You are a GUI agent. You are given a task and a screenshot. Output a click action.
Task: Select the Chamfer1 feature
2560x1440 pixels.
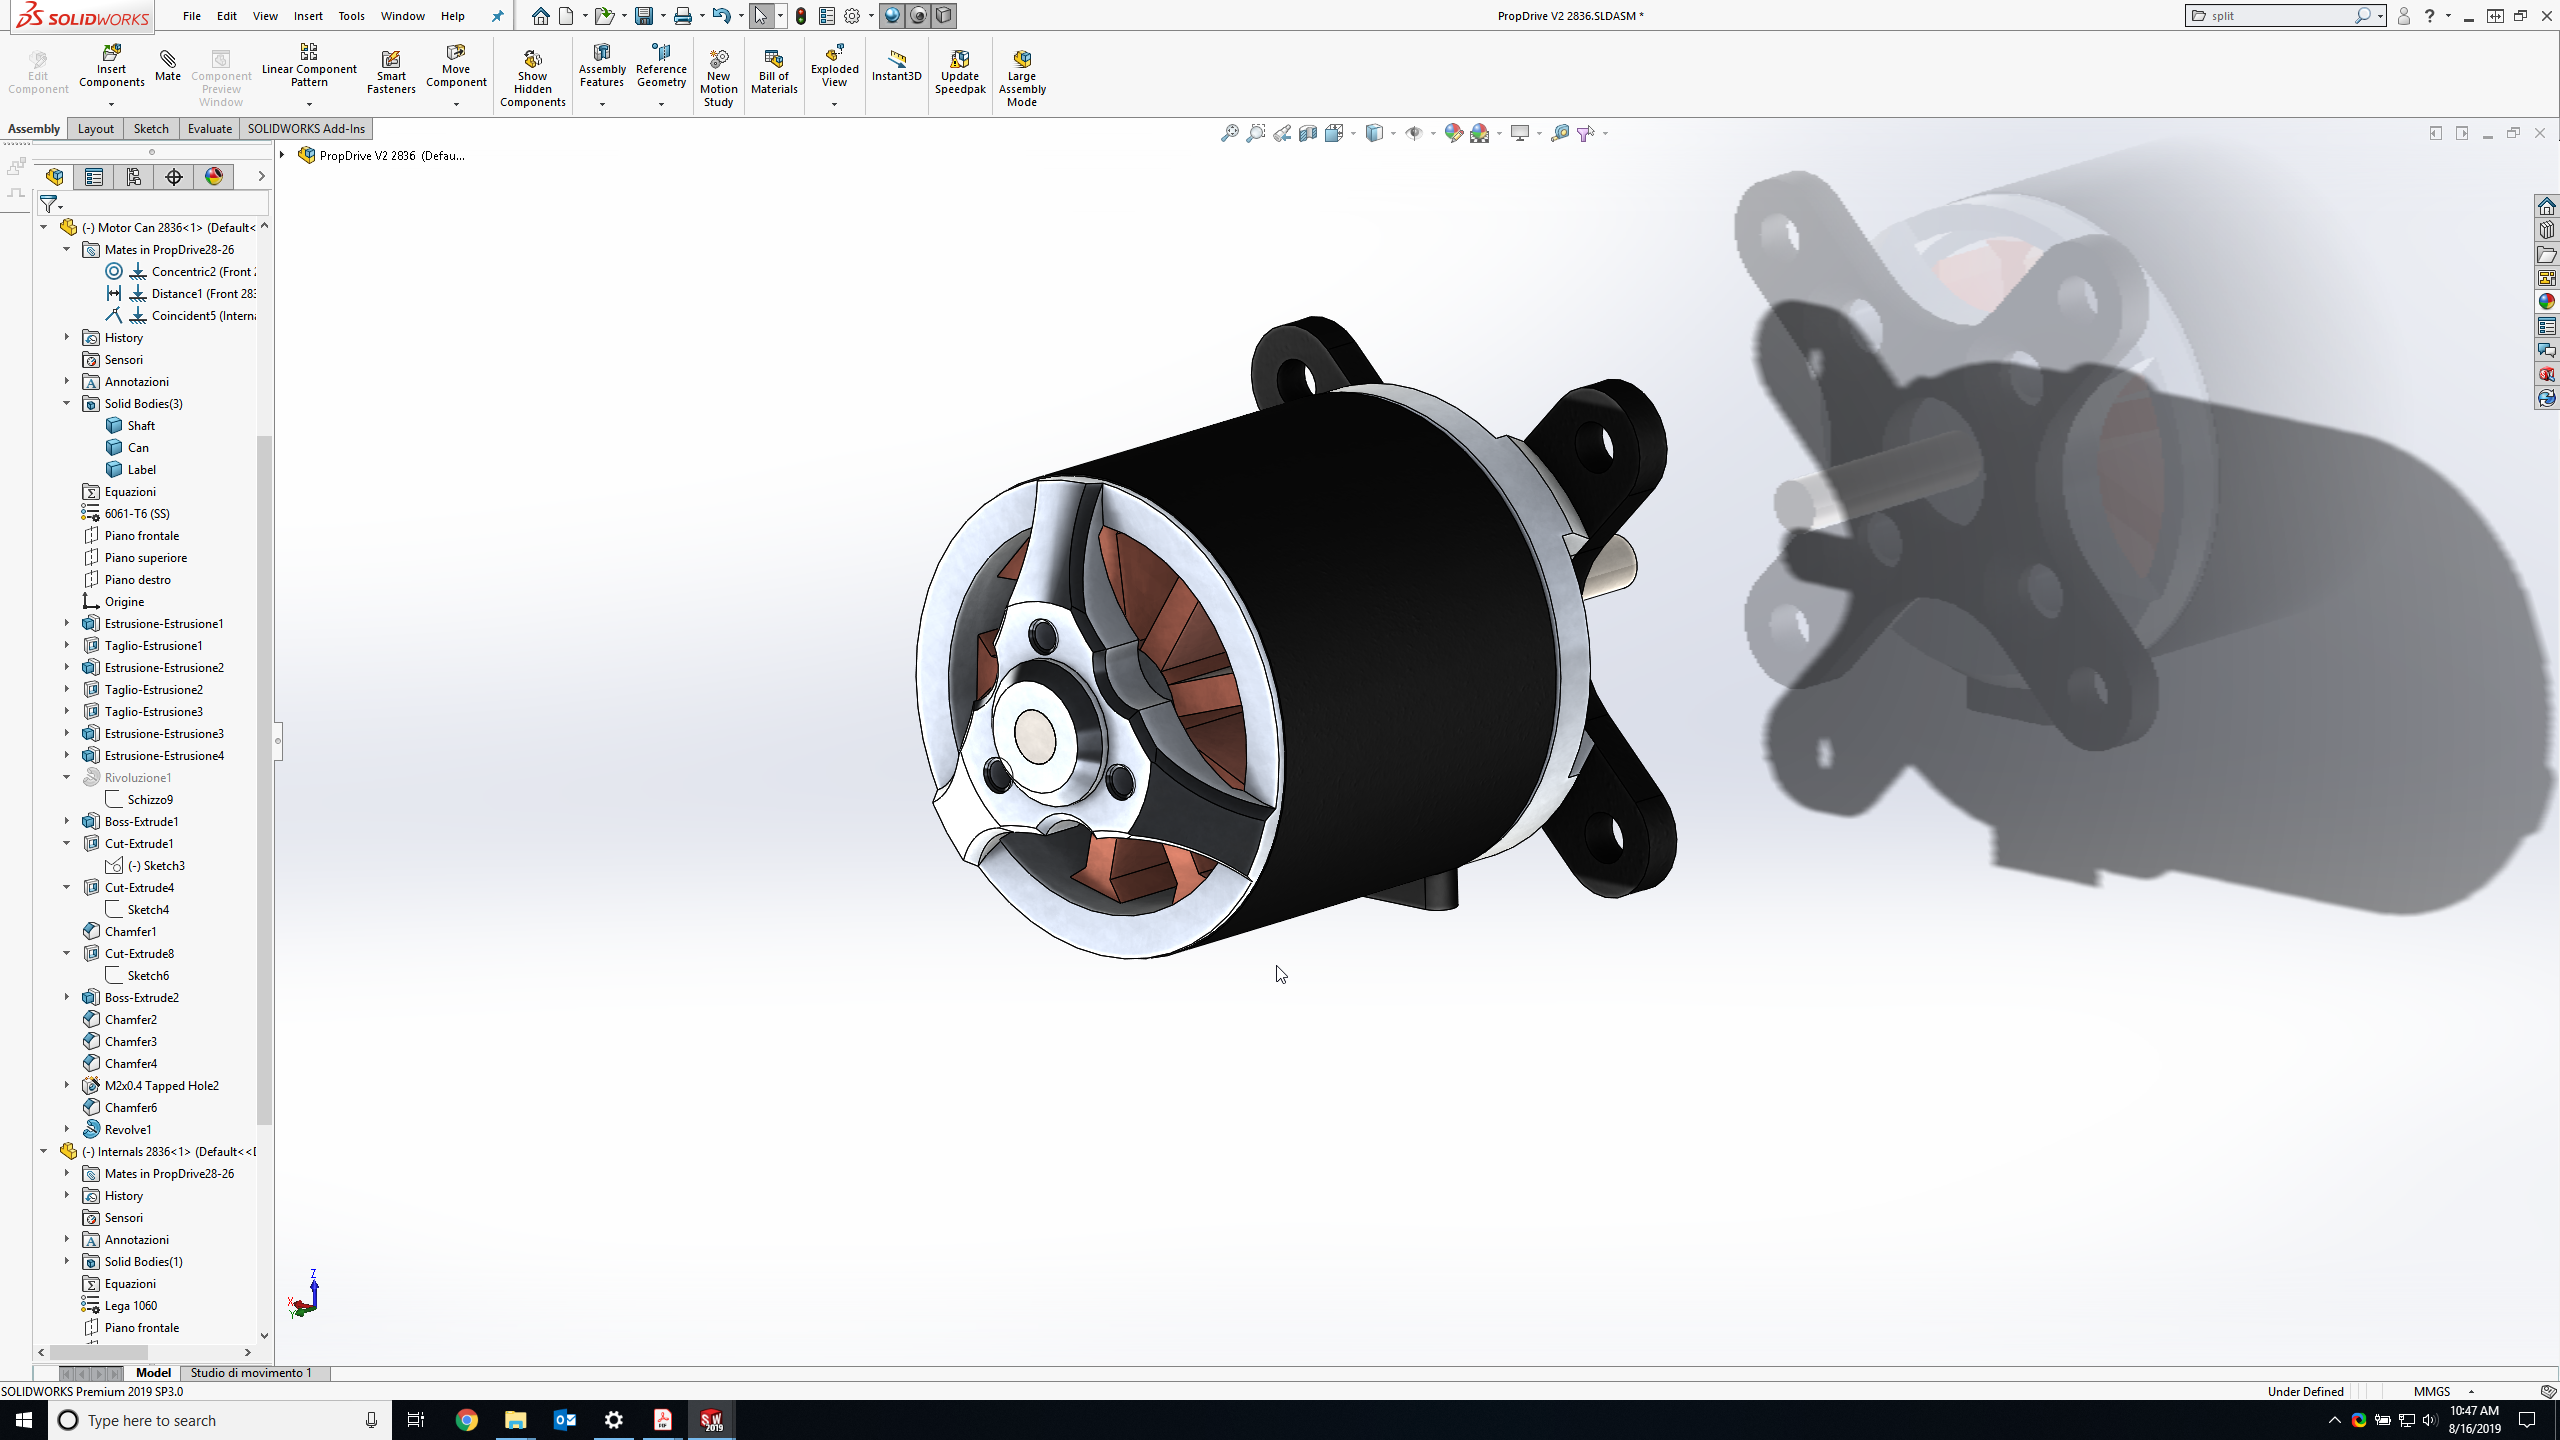pyautogui.click(x=131, y=931)
